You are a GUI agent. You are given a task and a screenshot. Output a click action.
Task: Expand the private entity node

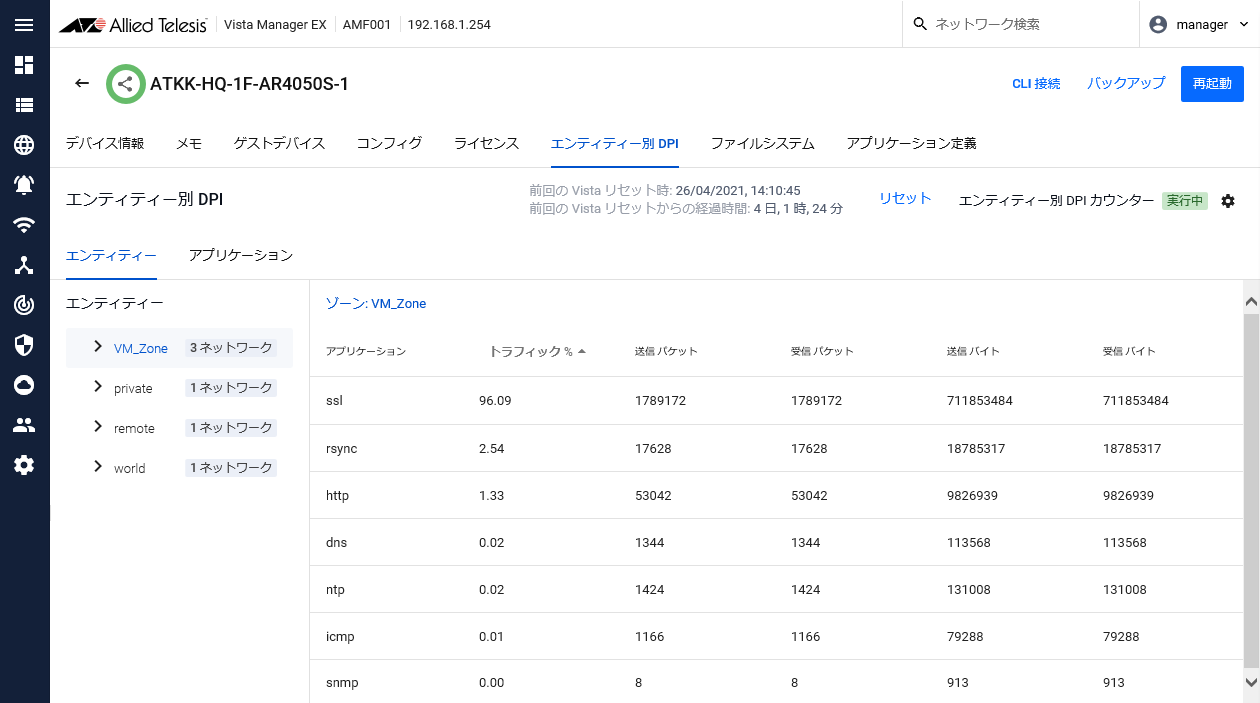pos(97,387)
